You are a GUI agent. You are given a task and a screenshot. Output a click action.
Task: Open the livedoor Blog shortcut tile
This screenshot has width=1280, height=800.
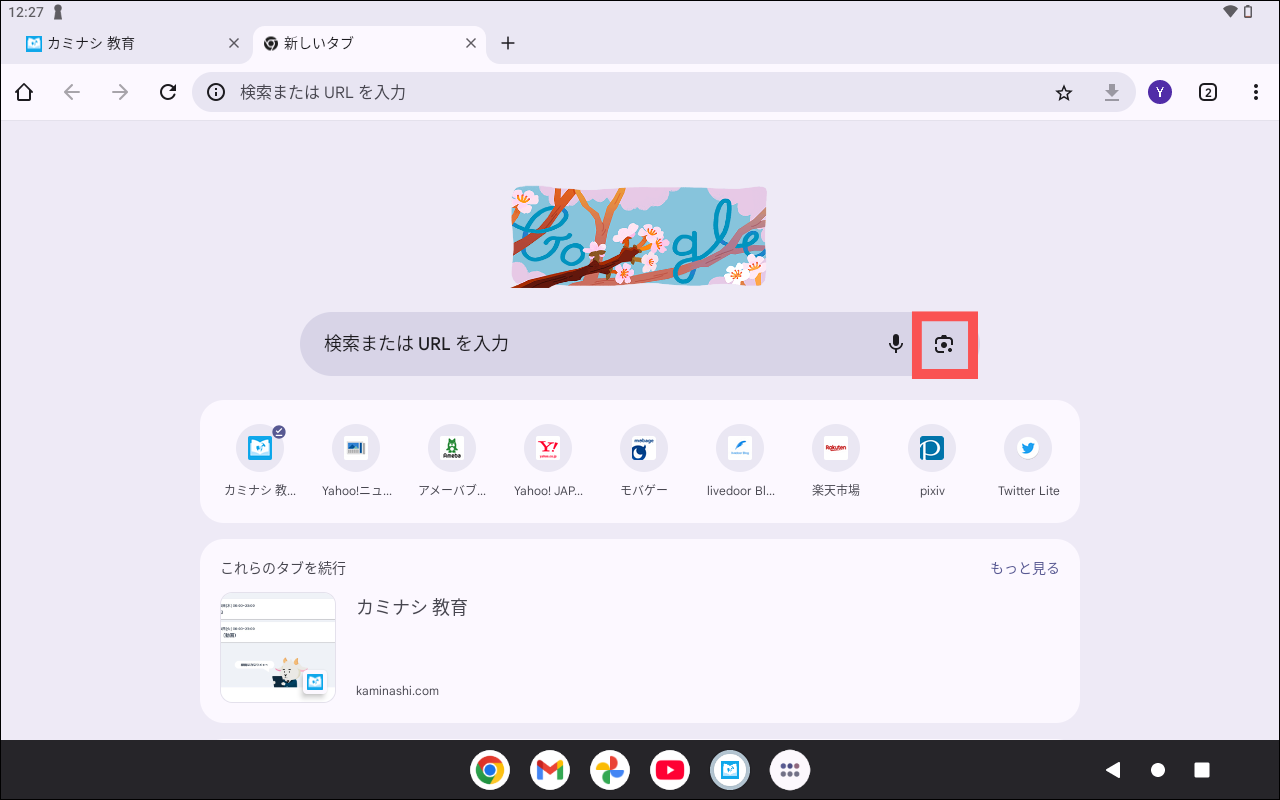[740, 461]
